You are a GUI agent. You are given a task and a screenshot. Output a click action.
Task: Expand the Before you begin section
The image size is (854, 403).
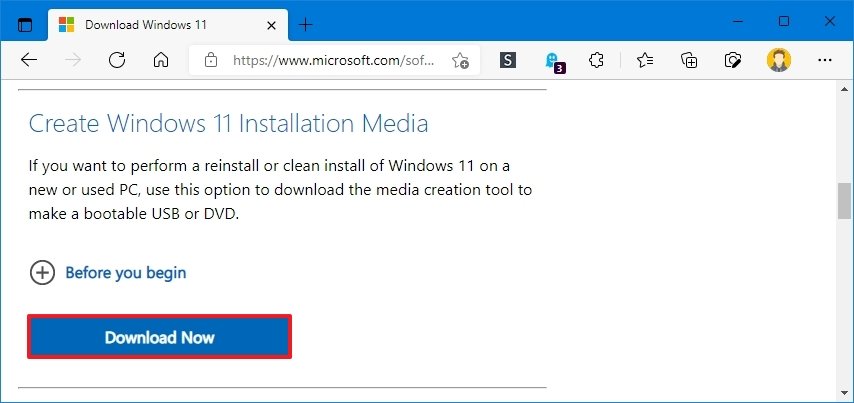(42, 272)
